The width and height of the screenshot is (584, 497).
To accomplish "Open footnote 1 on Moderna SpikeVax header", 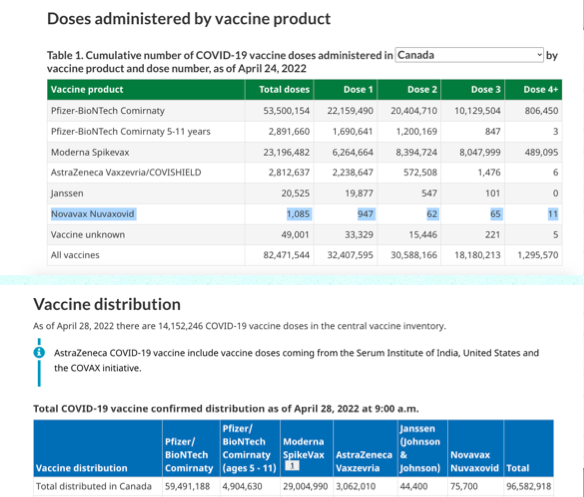I will tap(292, 465).
